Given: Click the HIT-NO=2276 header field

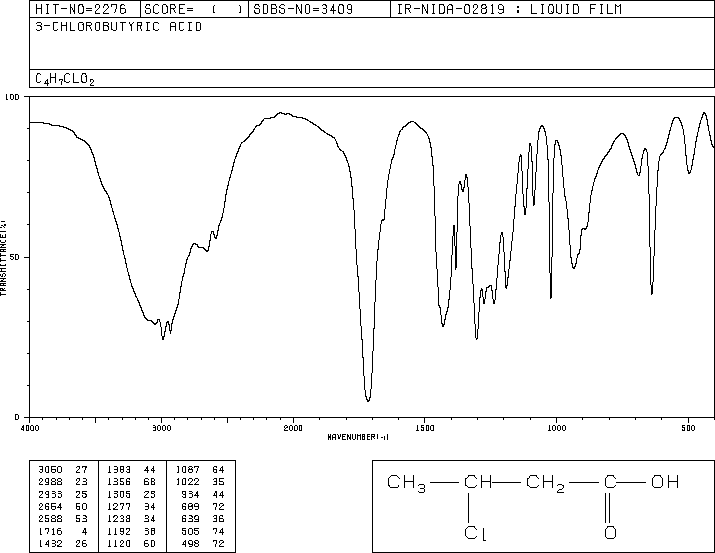Looking at the screenshot, I should [85, 9].
